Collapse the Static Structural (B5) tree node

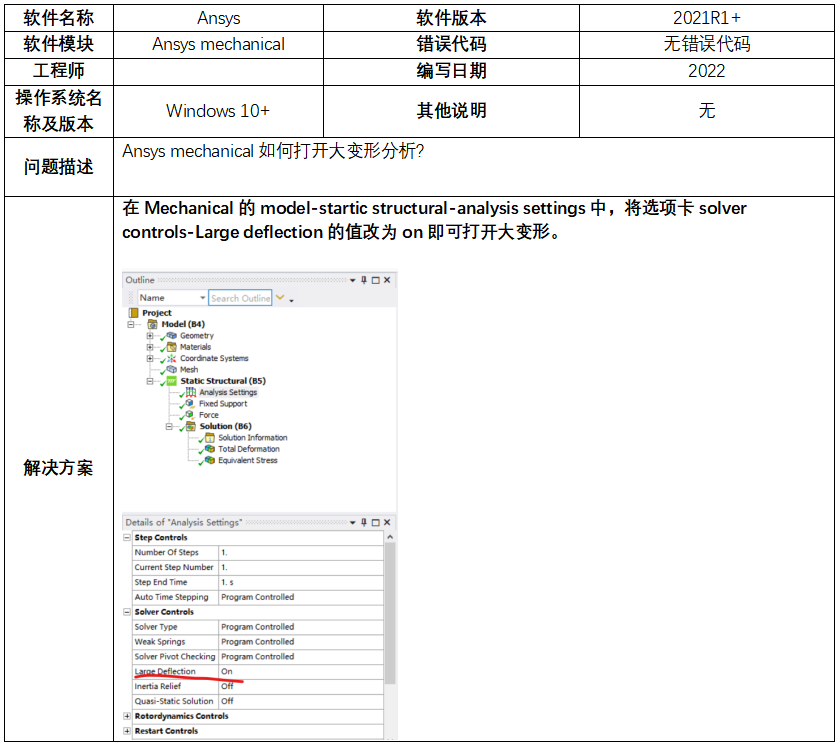pyautogui.click(x=150, y=381)
